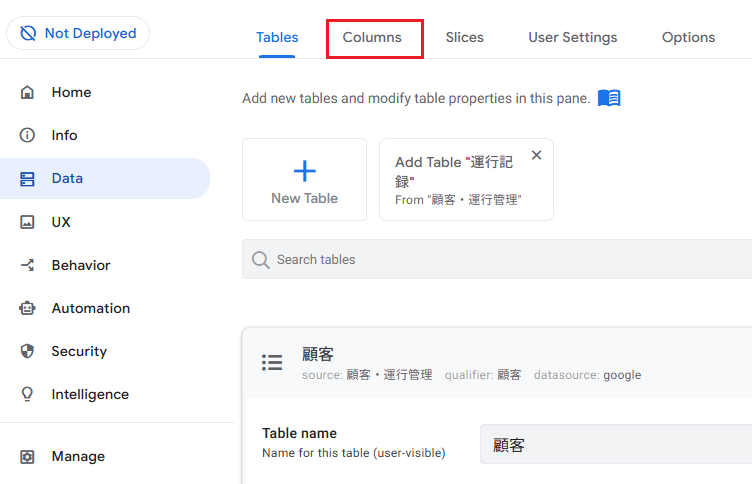752x484 pixels.
Task: Click the Manage gear icon
Action: (x=28, y=456)
